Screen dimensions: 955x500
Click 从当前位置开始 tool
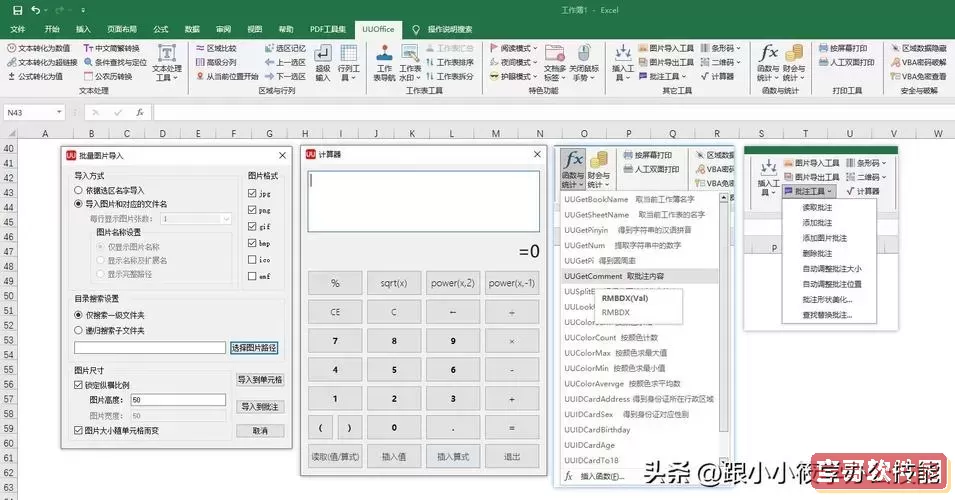(x=227, y=76)
